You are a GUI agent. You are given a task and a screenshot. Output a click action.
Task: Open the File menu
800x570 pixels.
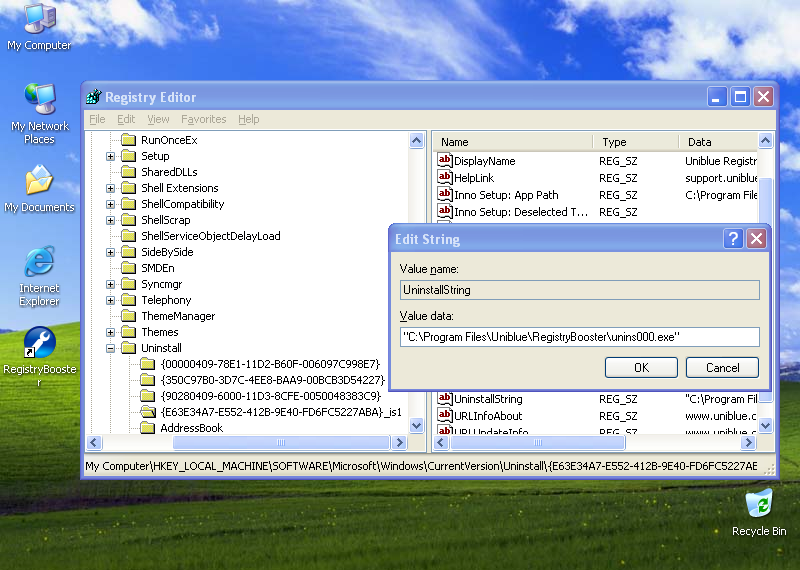[97, 119]
